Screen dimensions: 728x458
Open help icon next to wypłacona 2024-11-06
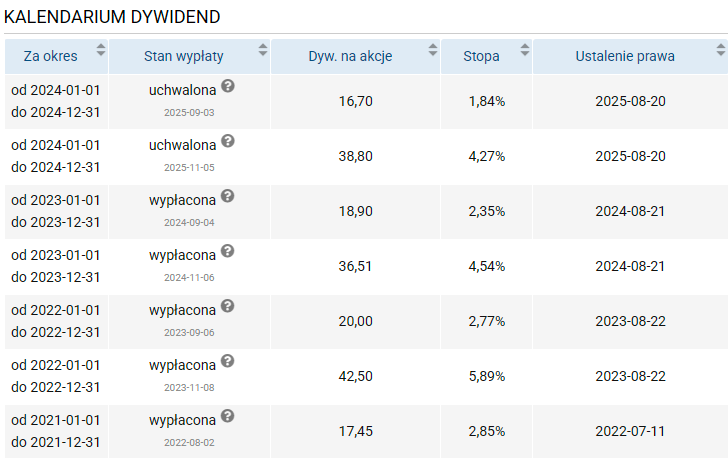(228, 251)
